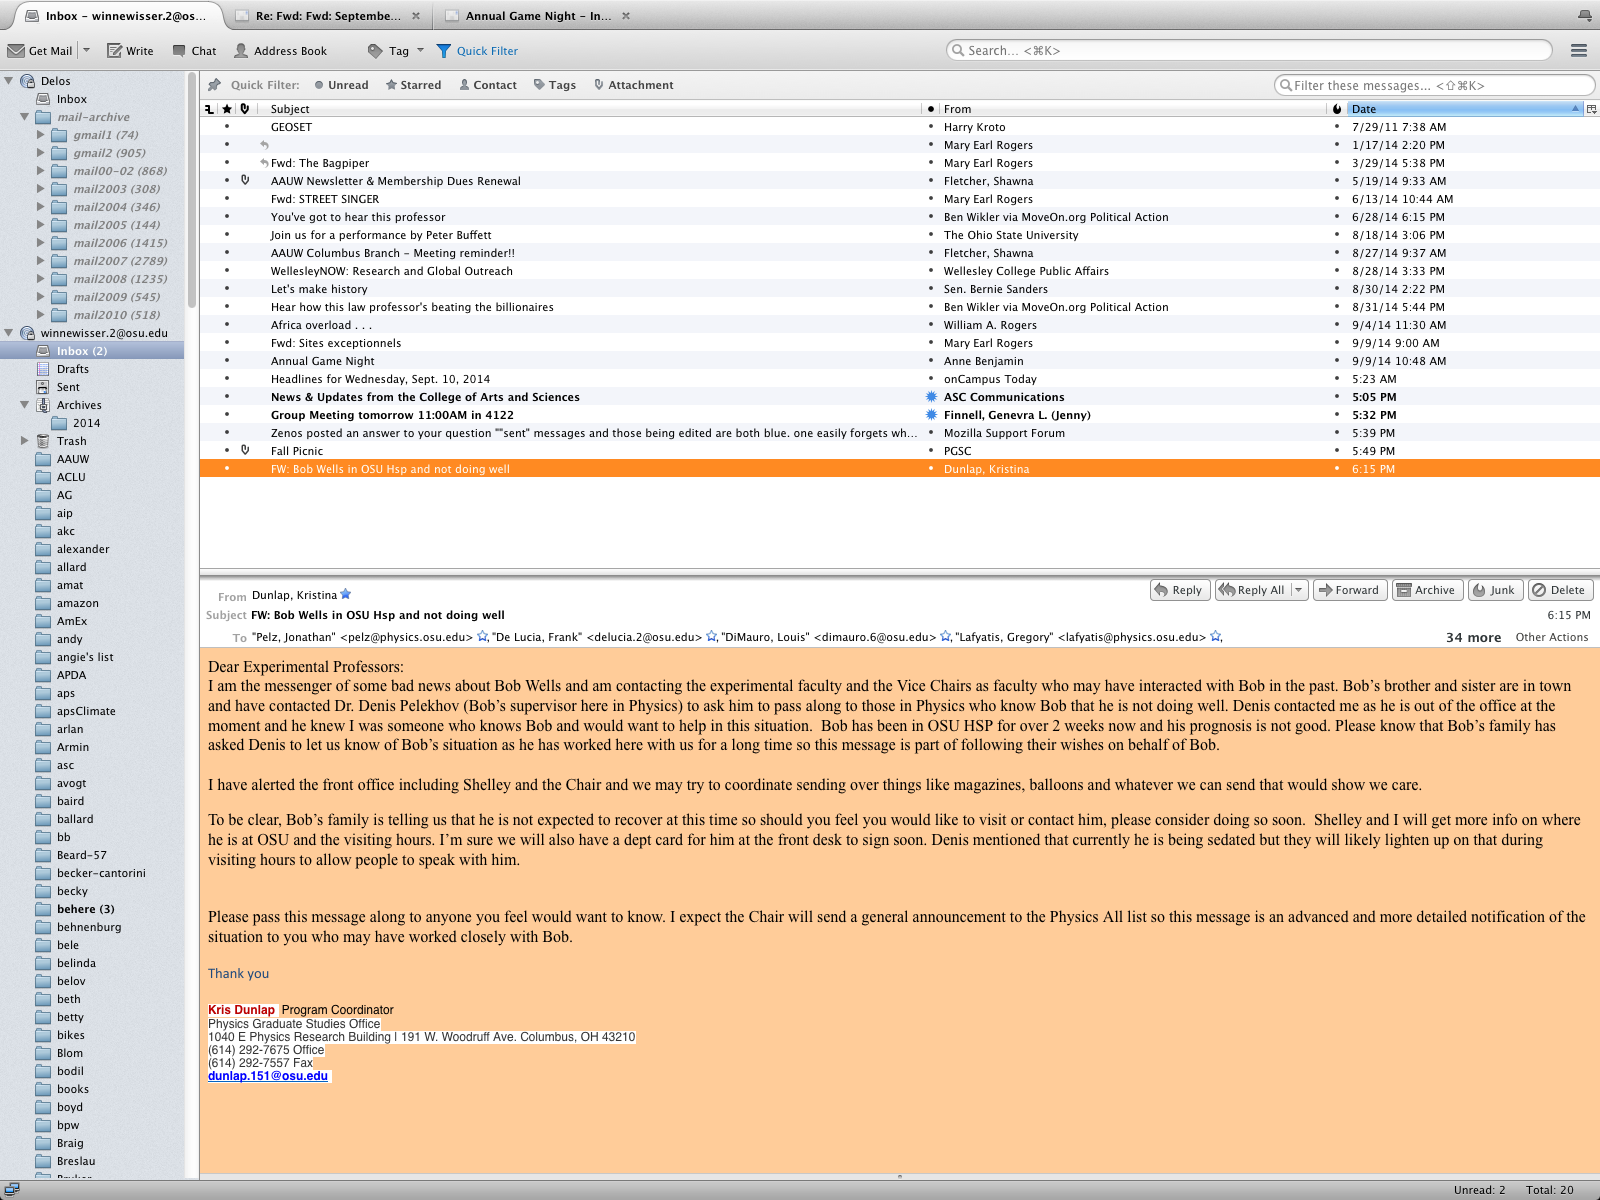Sort by starred column header
Image resolution: width=1600 pixels, height=1200 pixels.
pyautogui.click(x=227, y=109)
